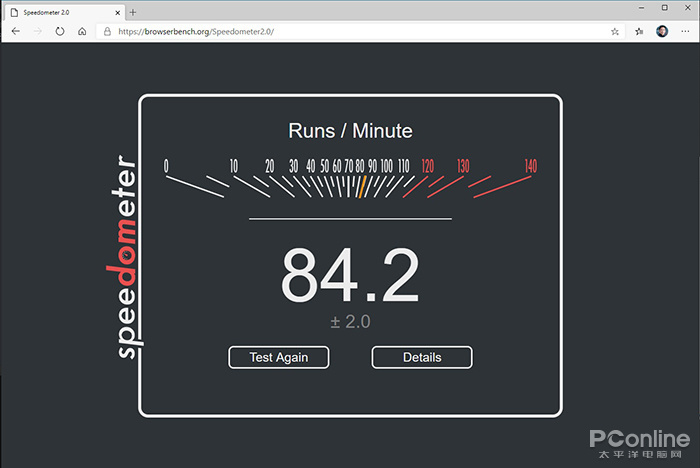Screen dimensions: 700x468
Task: Click the forward navigation arrow
Action: point(38,31)
